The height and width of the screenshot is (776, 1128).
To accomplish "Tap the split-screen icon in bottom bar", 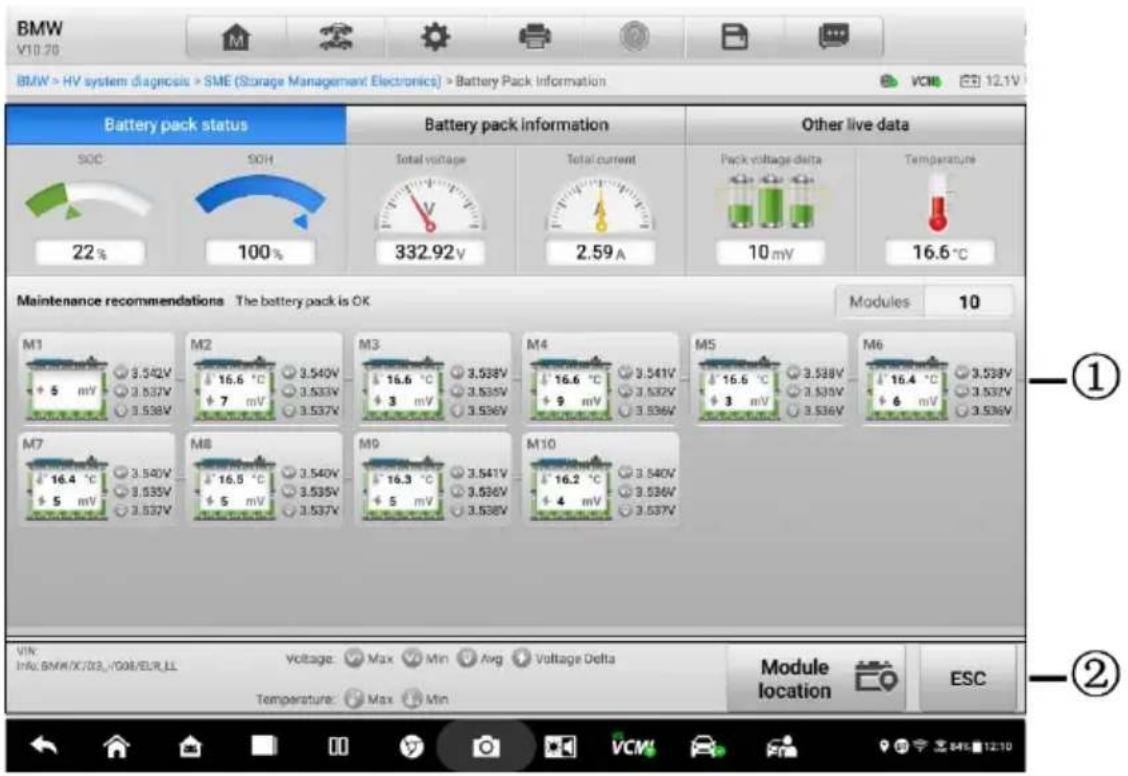I will [x=338, y=747].
